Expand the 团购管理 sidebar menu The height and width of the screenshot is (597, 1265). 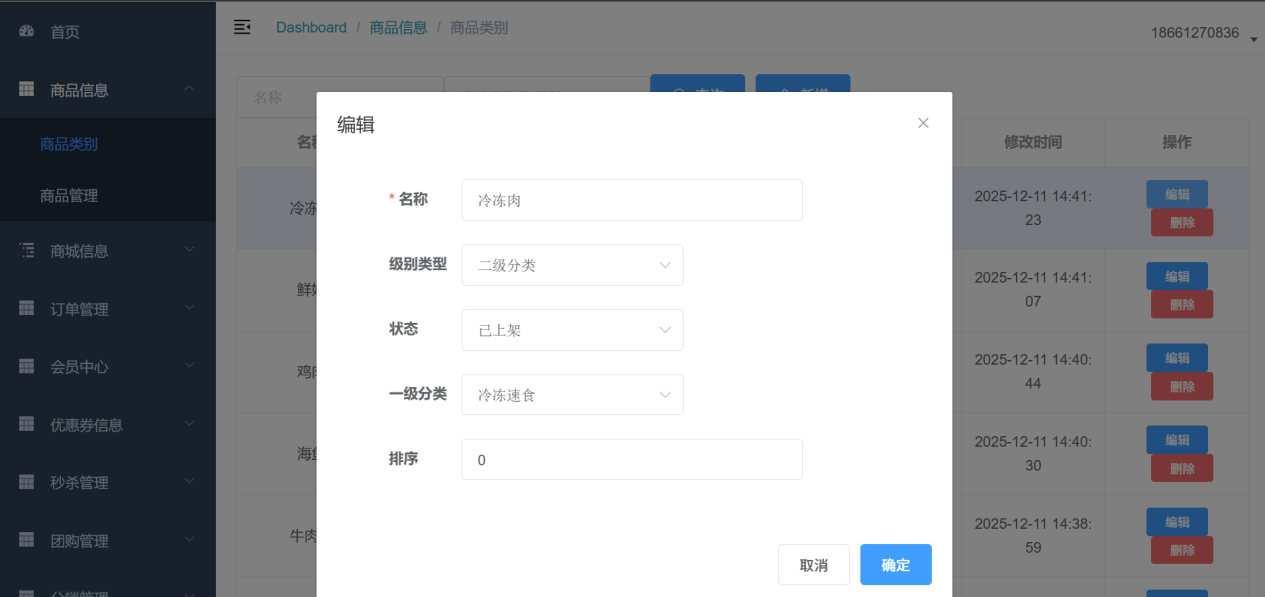pyautogui.click(x=108, y=541)
